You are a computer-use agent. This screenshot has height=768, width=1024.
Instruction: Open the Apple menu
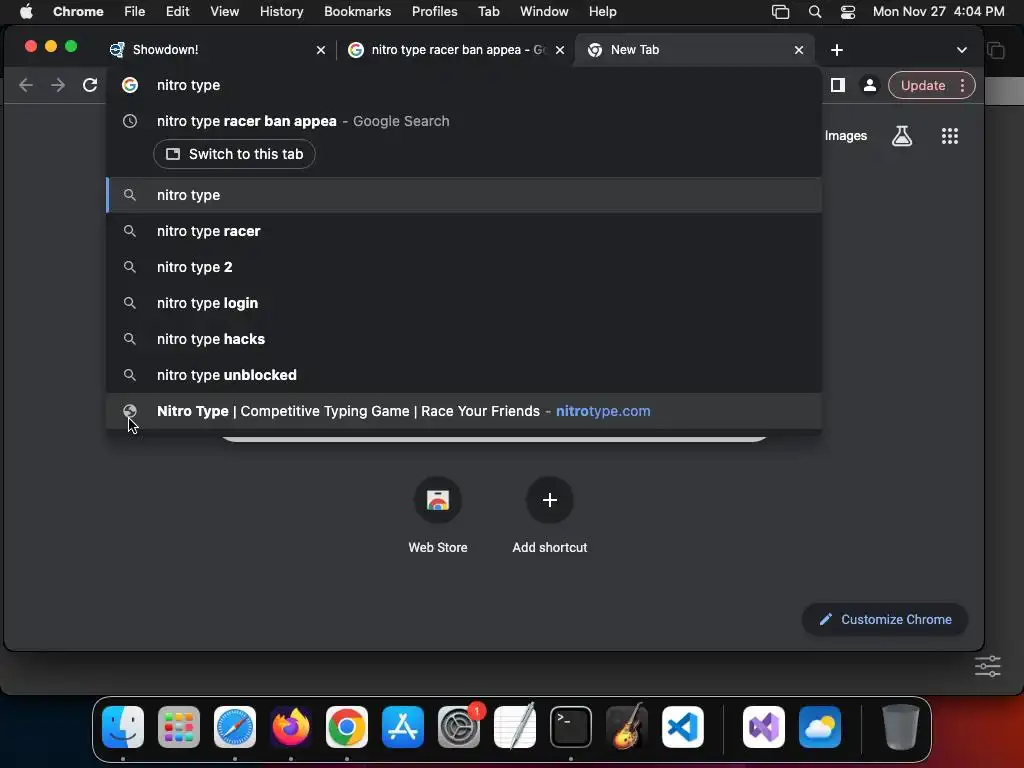point(26,11)
